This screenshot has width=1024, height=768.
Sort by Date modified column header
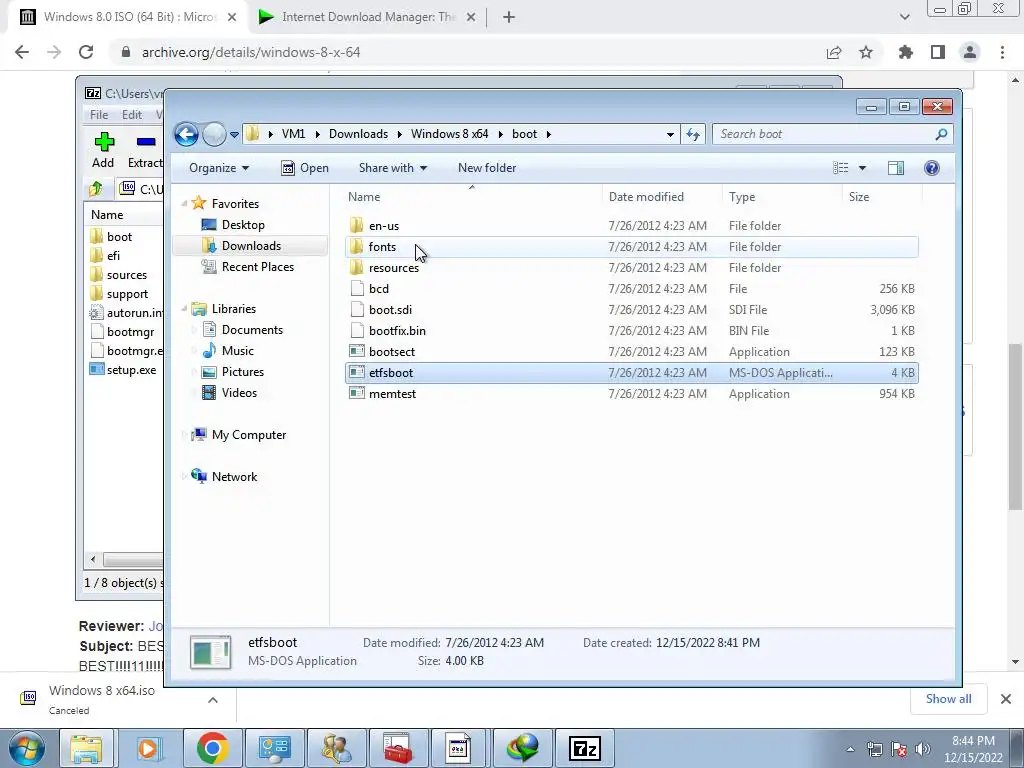click(x=662, y=197)
